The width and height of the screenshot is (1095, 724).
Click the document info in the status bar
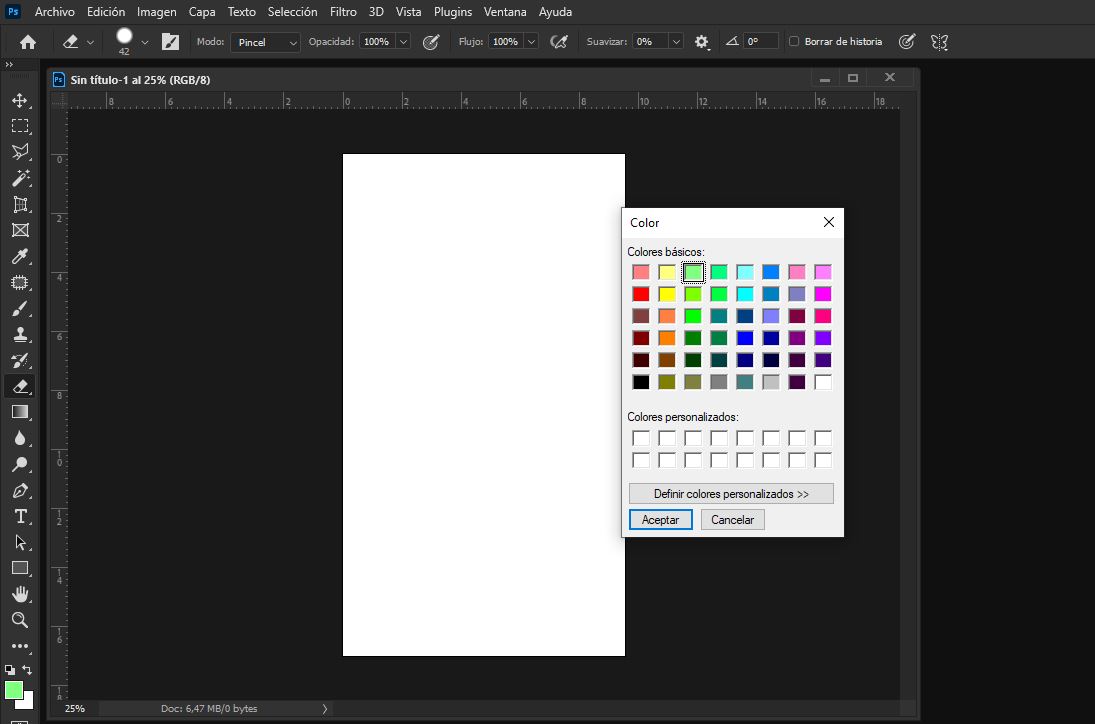[x=209, y=707]
